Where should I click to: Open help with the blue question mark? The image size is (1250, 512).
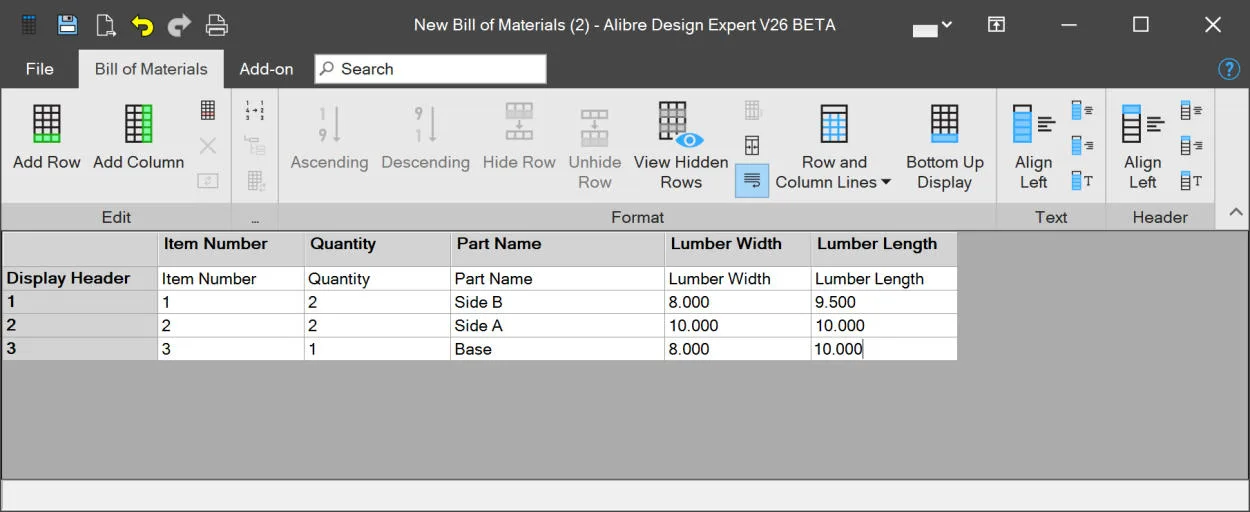(x=1229, y=69)
